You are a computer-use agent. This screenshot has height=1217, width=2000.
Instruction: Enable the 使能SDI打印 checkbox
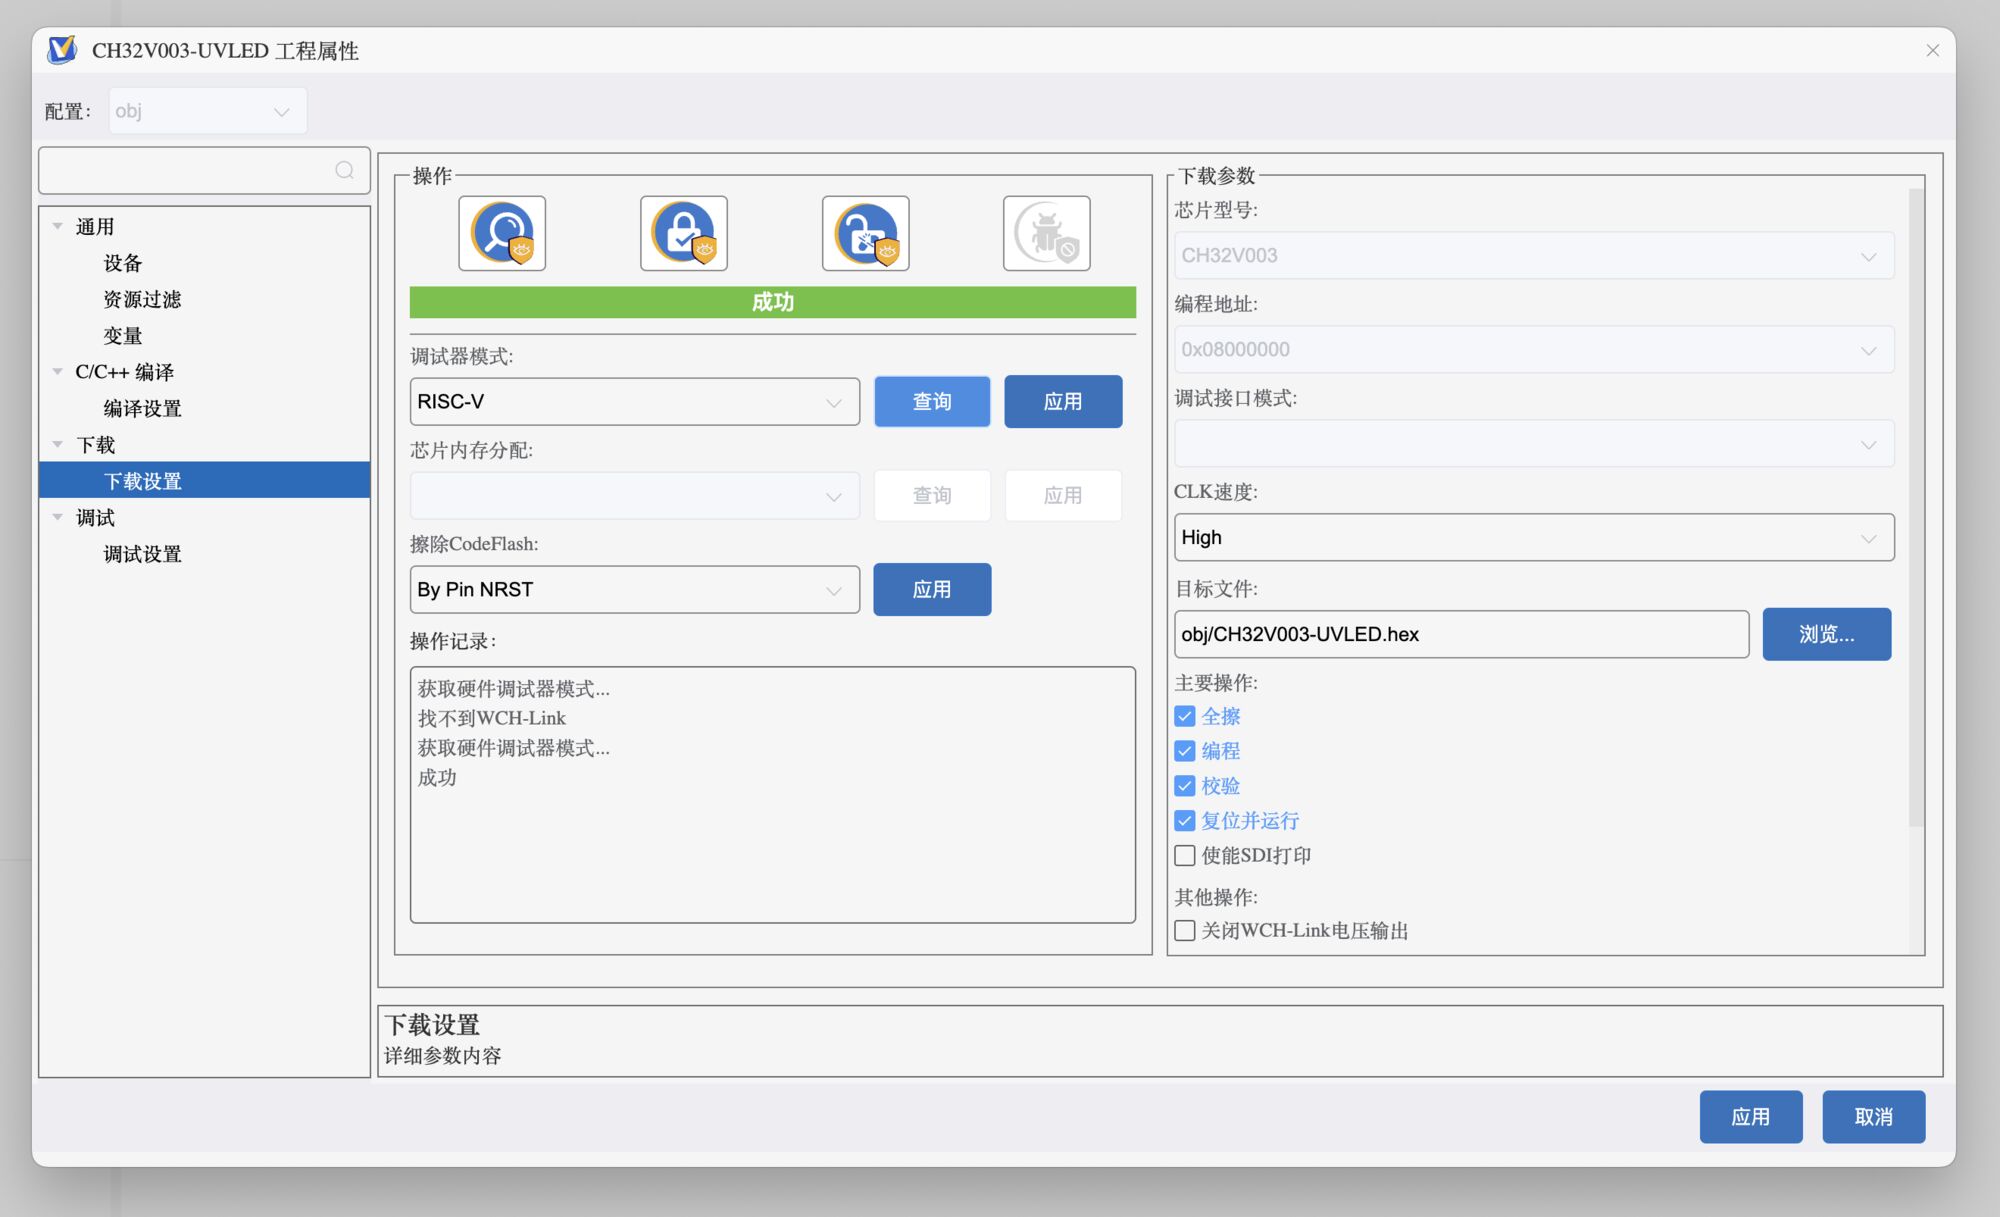[x=1185, y=855]
